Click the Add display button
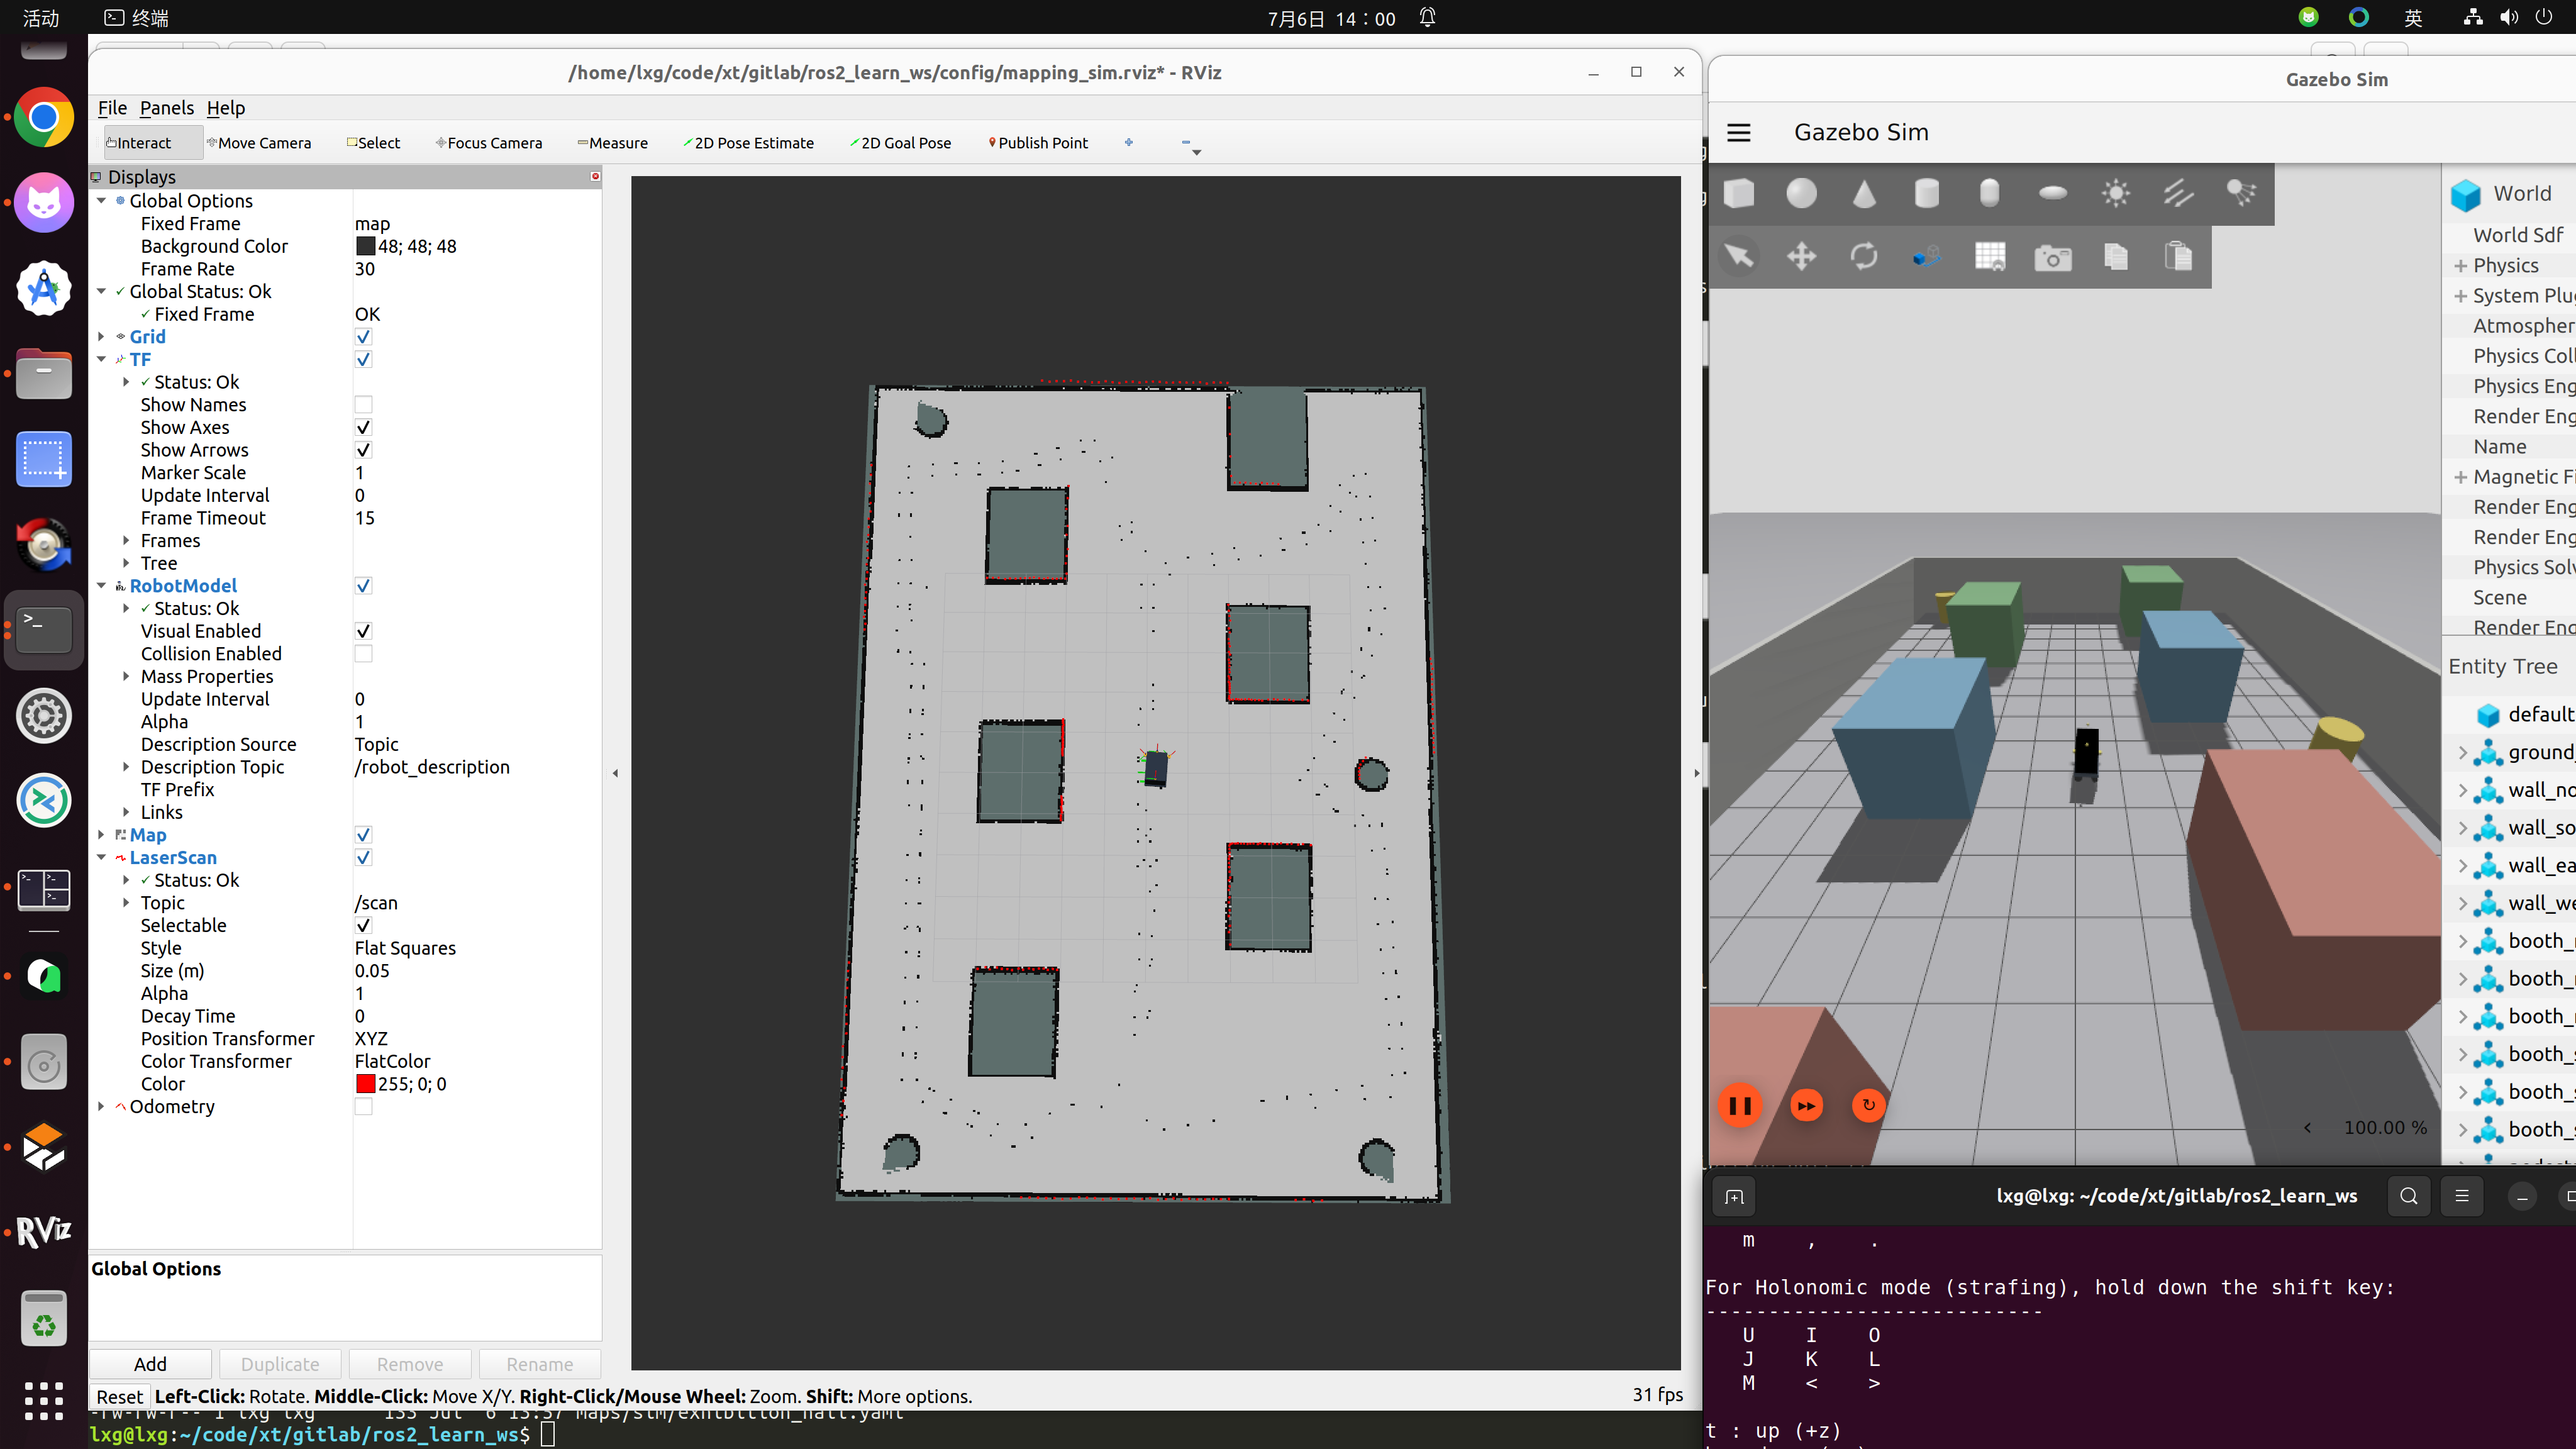Screen dimensions: 2576x1449 coord(150,1364)
